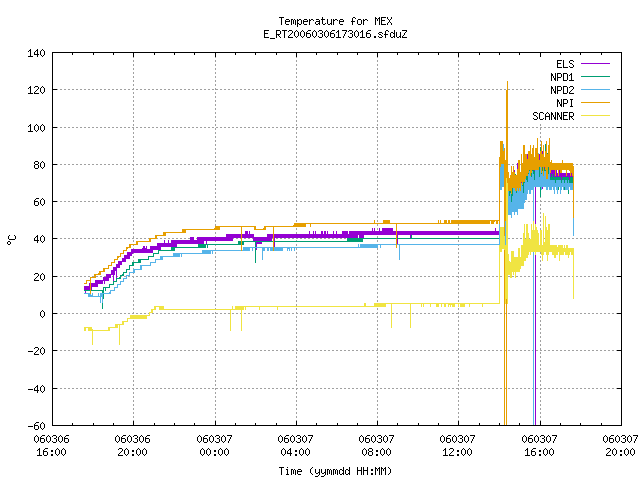
Task: Click the purple ELS legend line sample
Action: click(x=595, y=64)
